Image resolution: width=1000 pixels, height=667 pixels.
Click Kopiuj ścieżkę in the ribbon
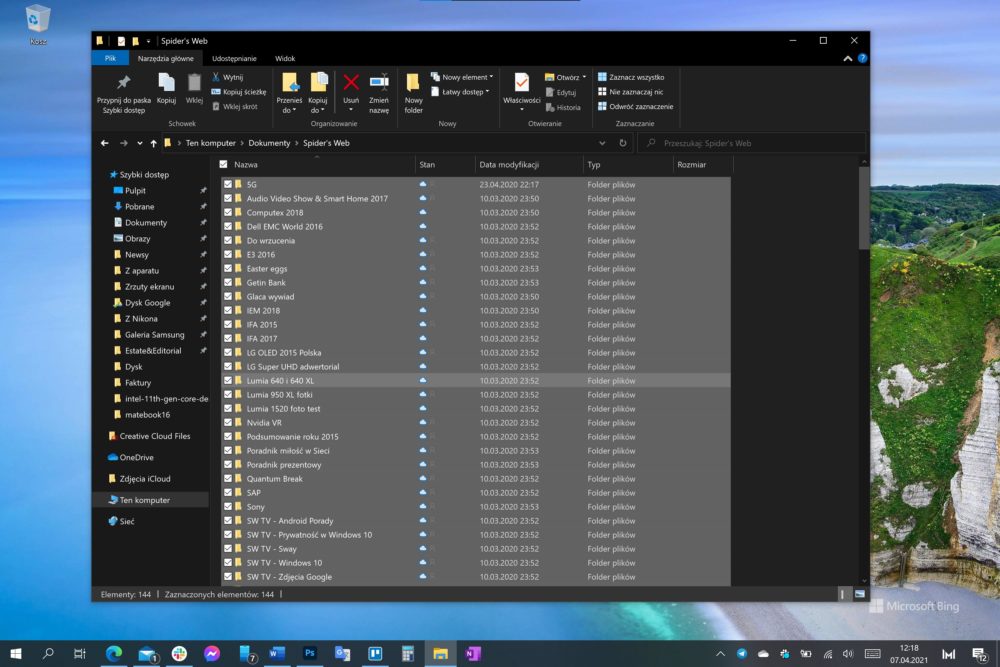tap(239, 92)
